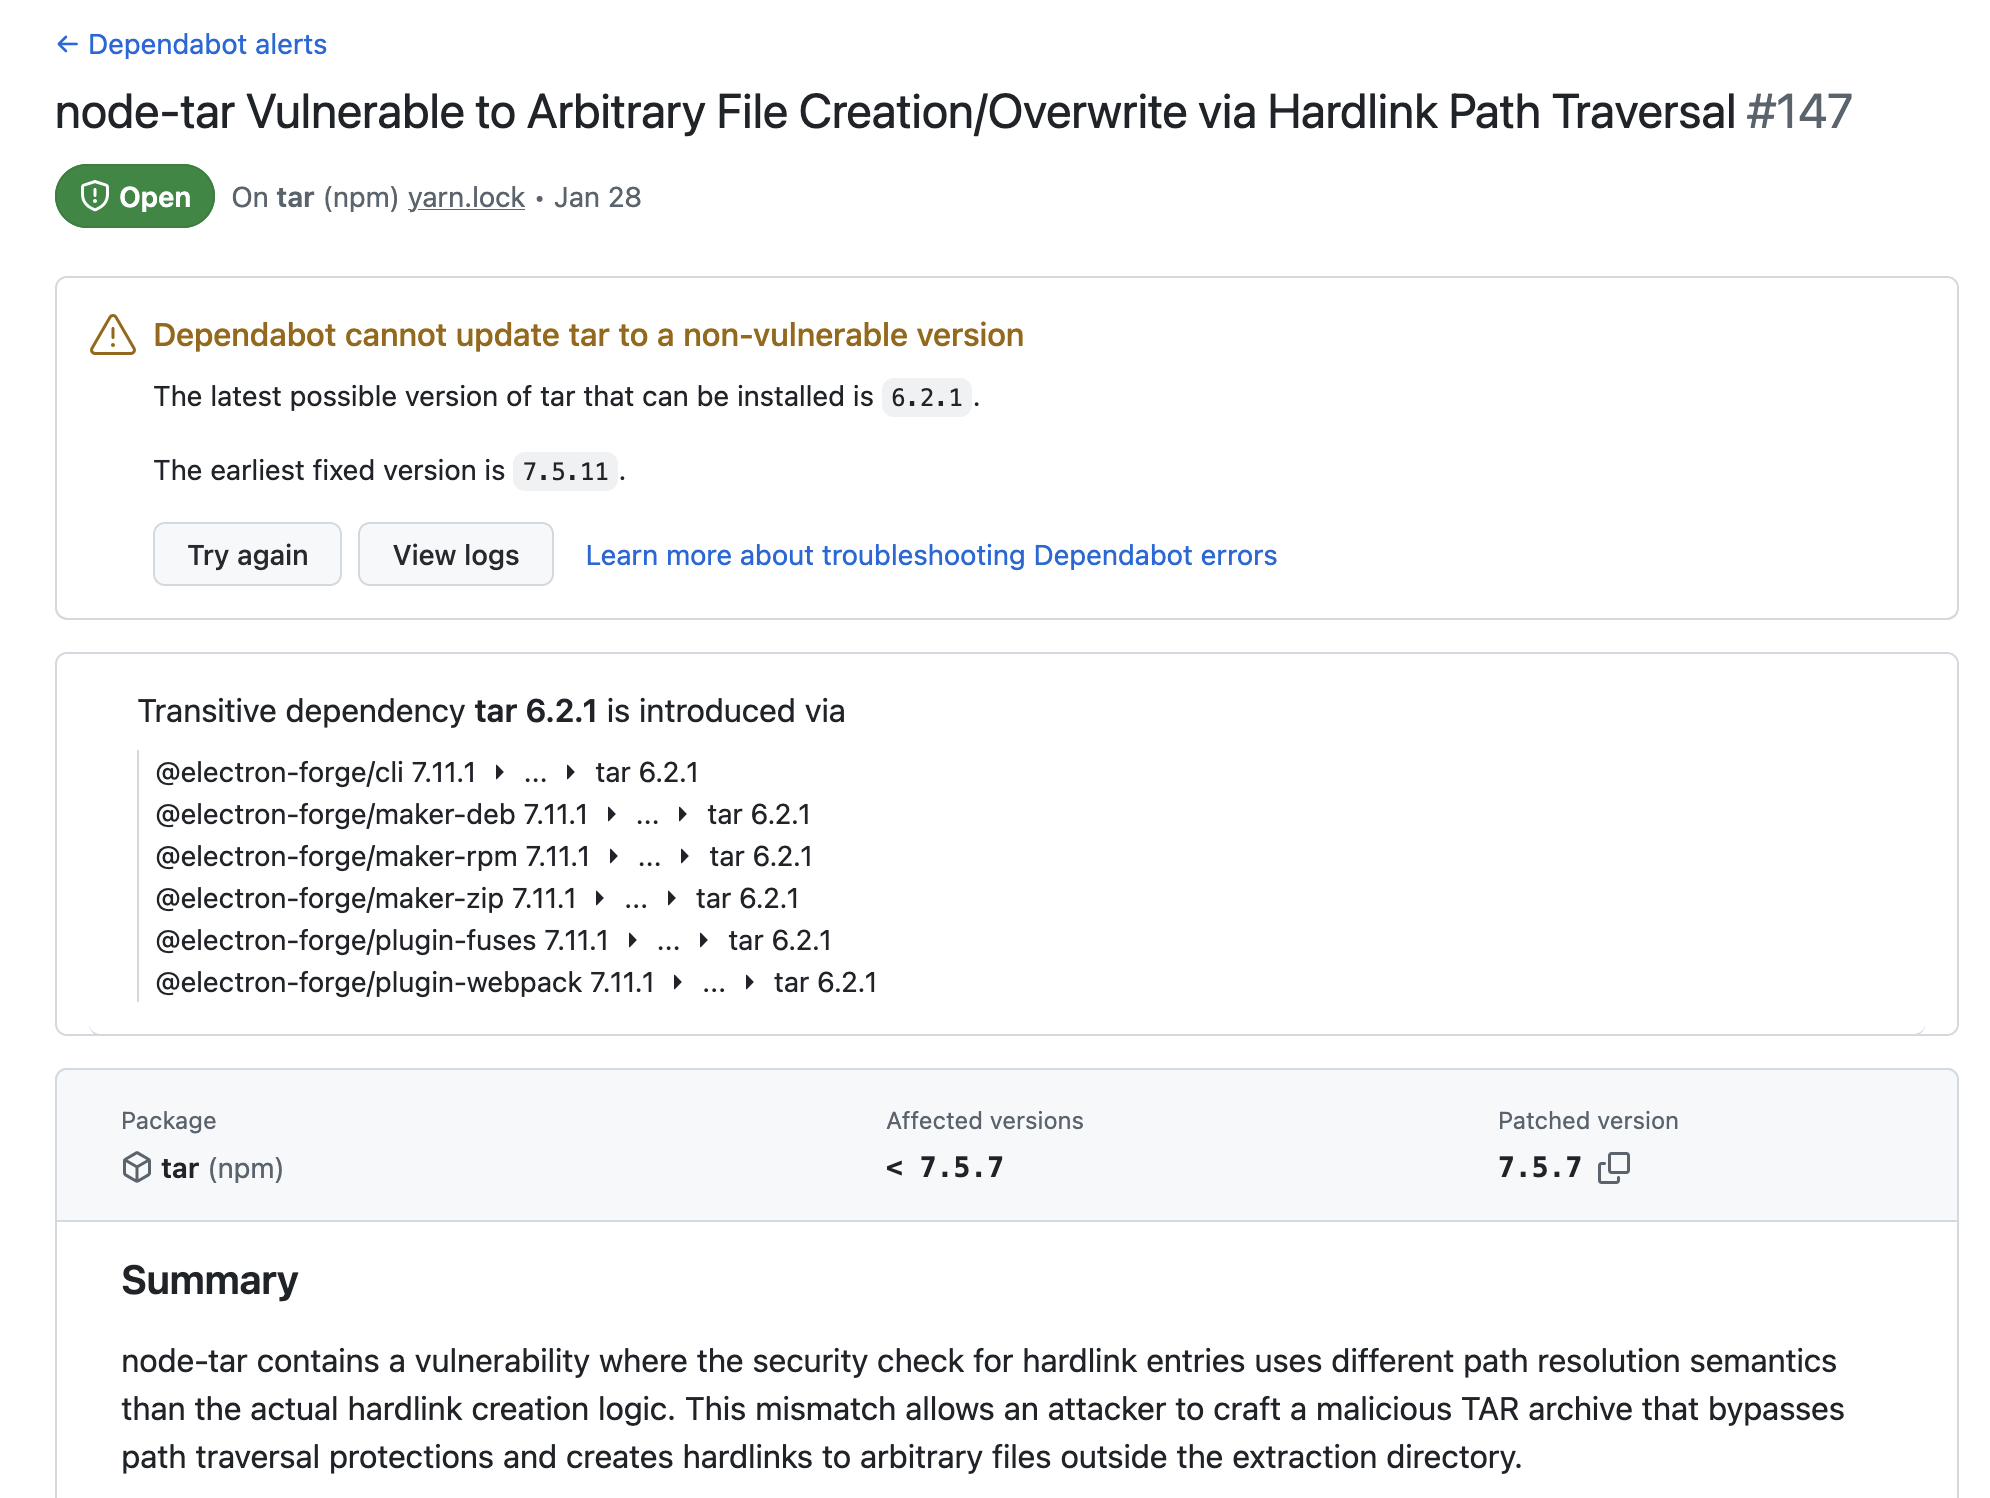
Task: Click the yellow warning triangle icon
Action: click(x=113, y=335)
